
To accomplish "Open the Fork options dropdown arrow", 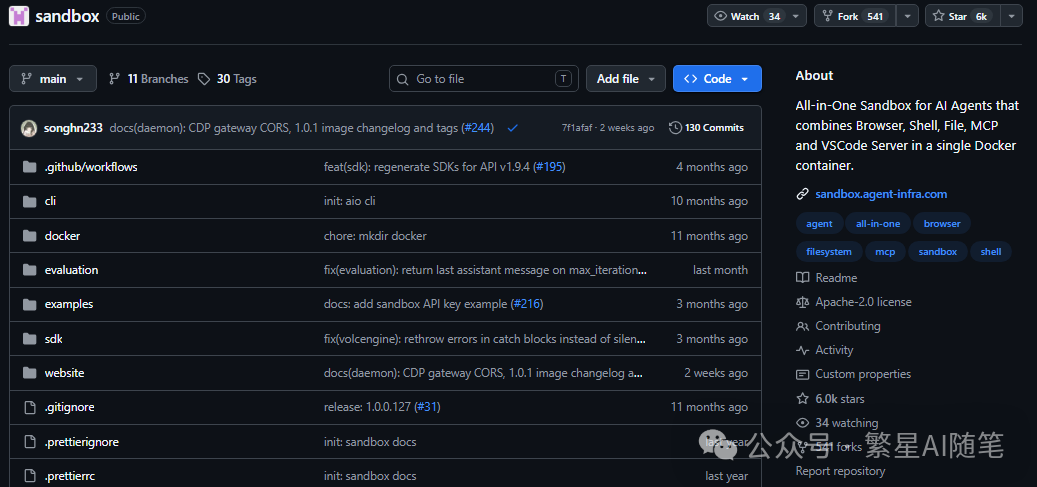I will 907,17.
